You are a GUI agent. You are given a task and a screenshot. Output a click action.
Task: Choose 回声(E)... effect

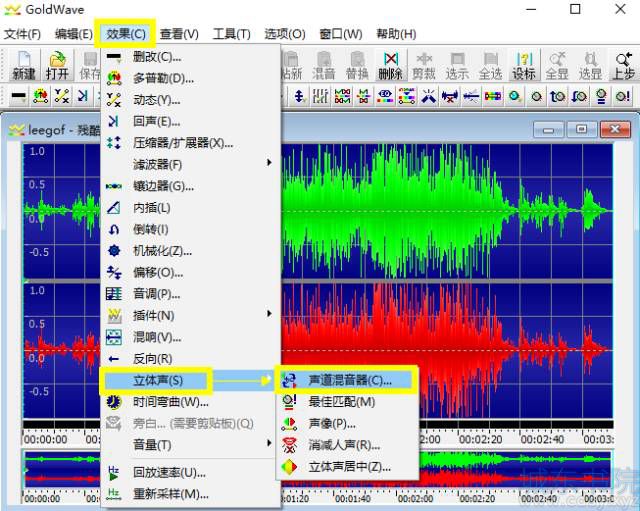(190, 121)
